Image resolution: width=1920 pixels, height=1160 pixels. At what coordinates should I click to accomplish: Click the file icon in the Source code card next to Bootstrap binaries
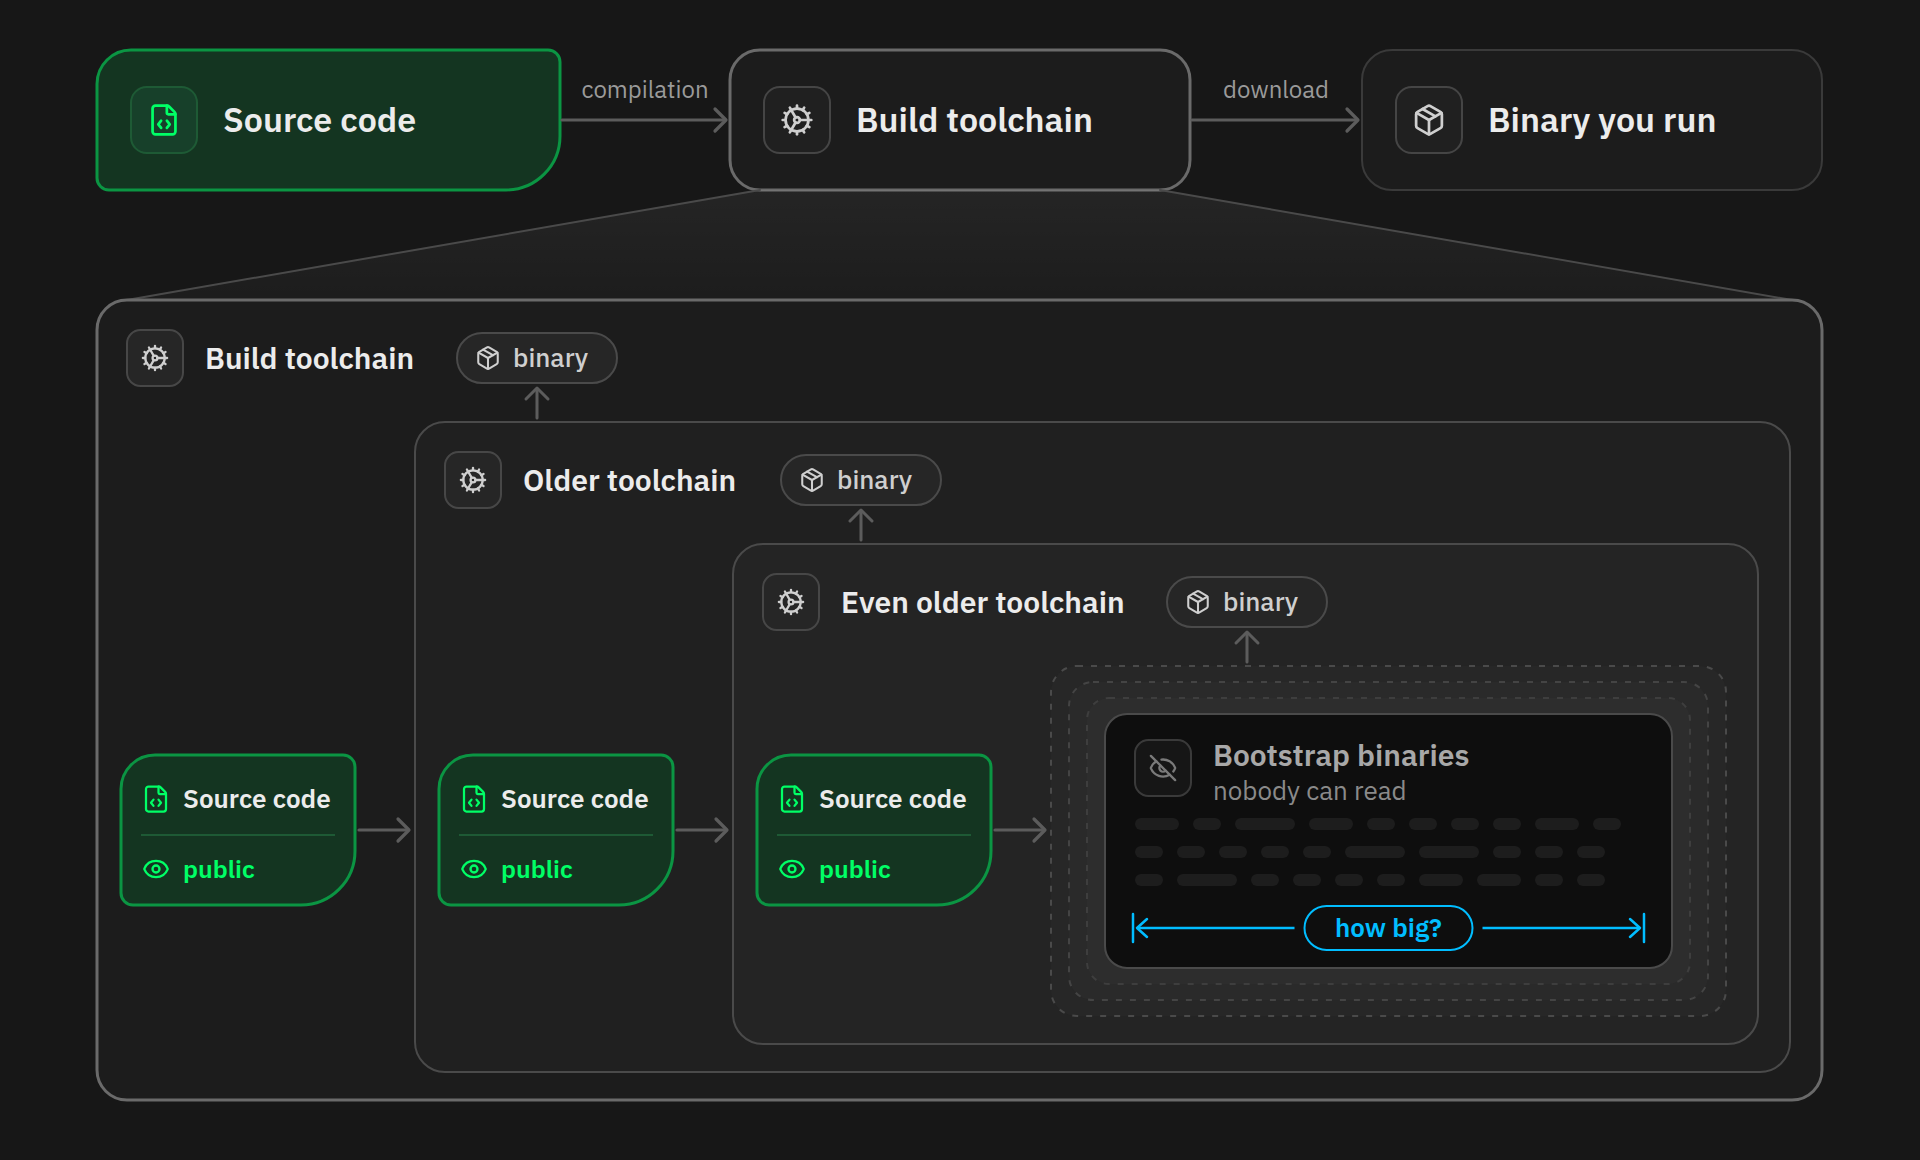click(792, 799)
